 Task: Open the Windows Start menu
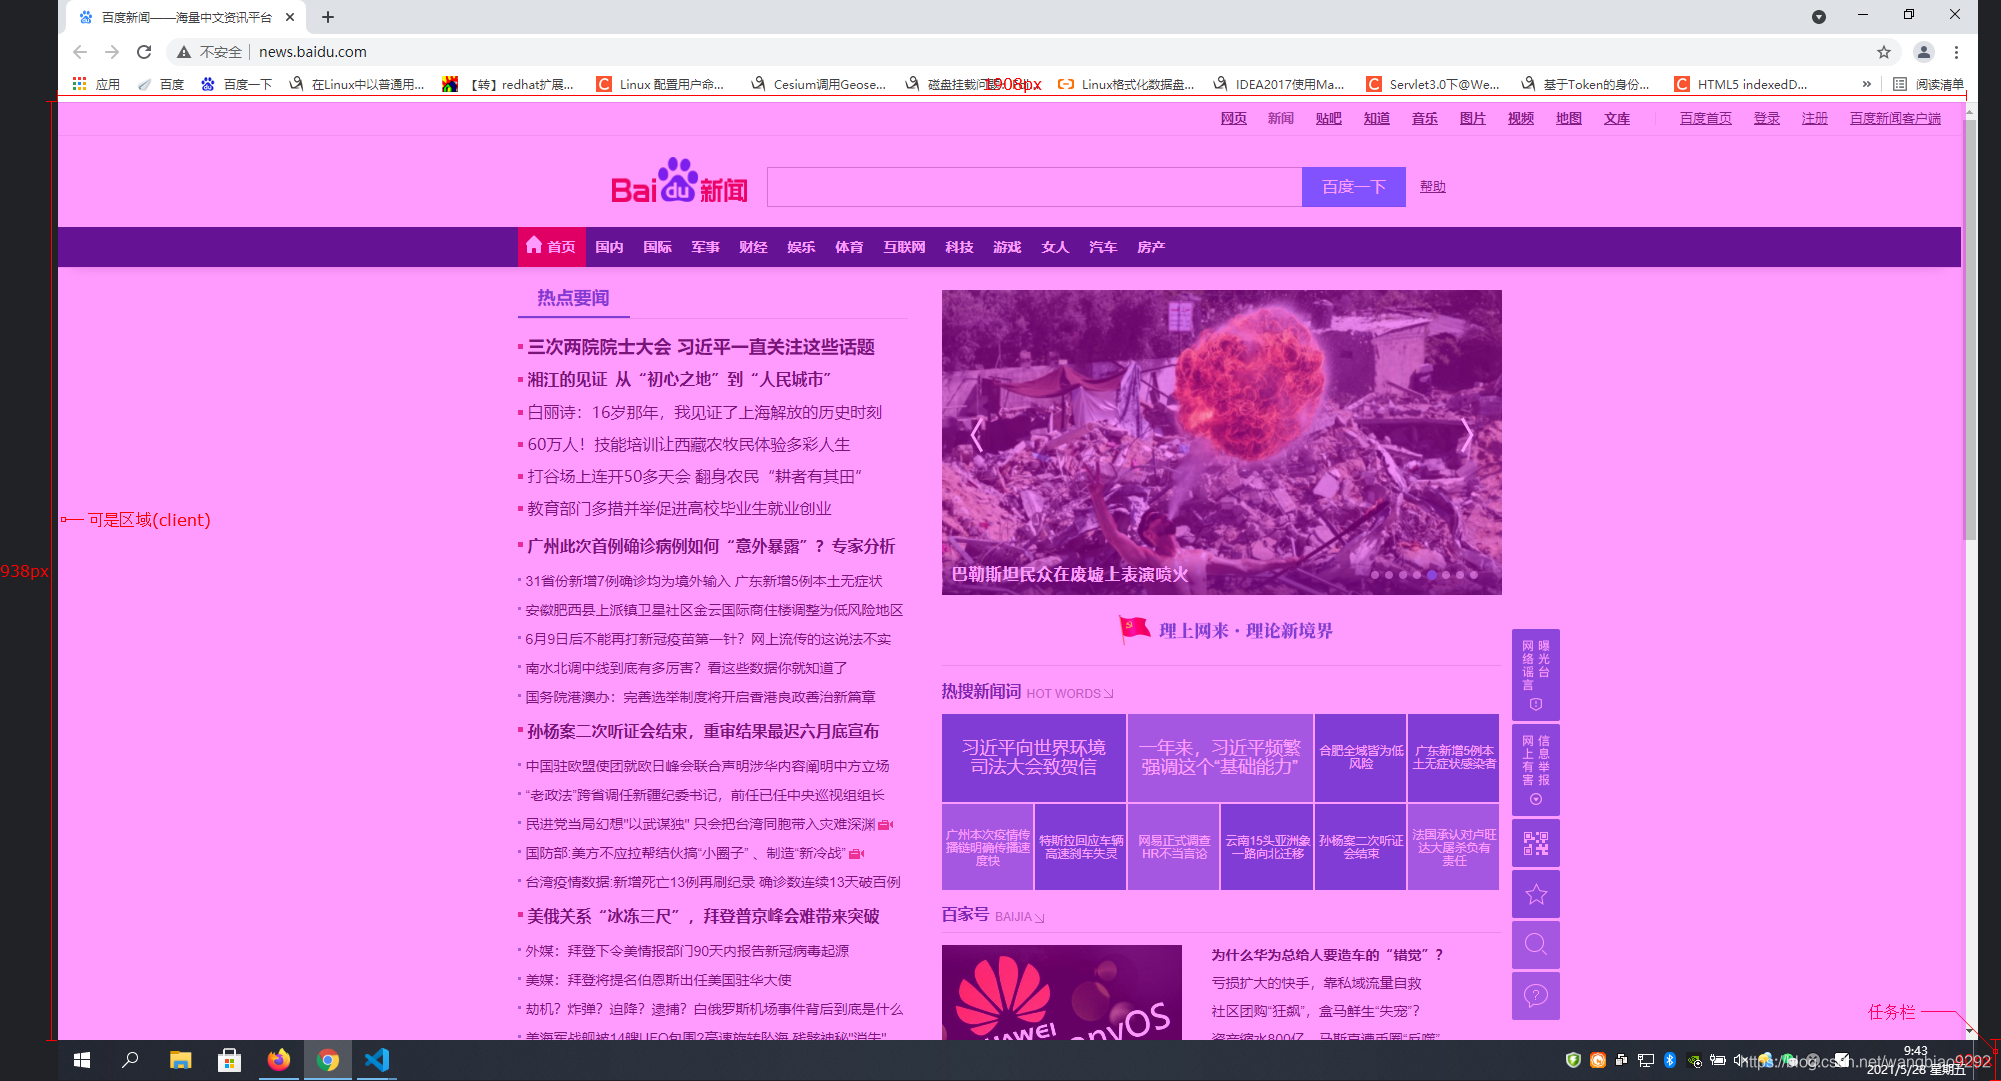click(82, 1060)
